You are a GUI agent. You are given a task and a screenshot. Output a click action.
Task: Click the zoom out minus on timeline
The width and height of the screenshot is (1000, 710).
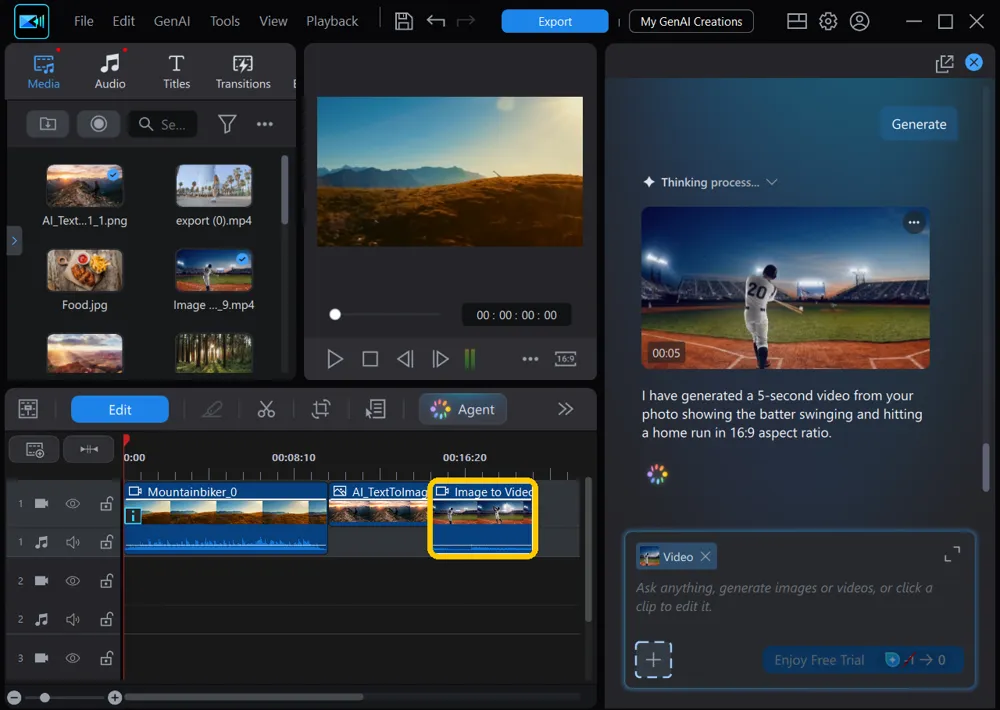pyautogui.click(x=14, y=697)
